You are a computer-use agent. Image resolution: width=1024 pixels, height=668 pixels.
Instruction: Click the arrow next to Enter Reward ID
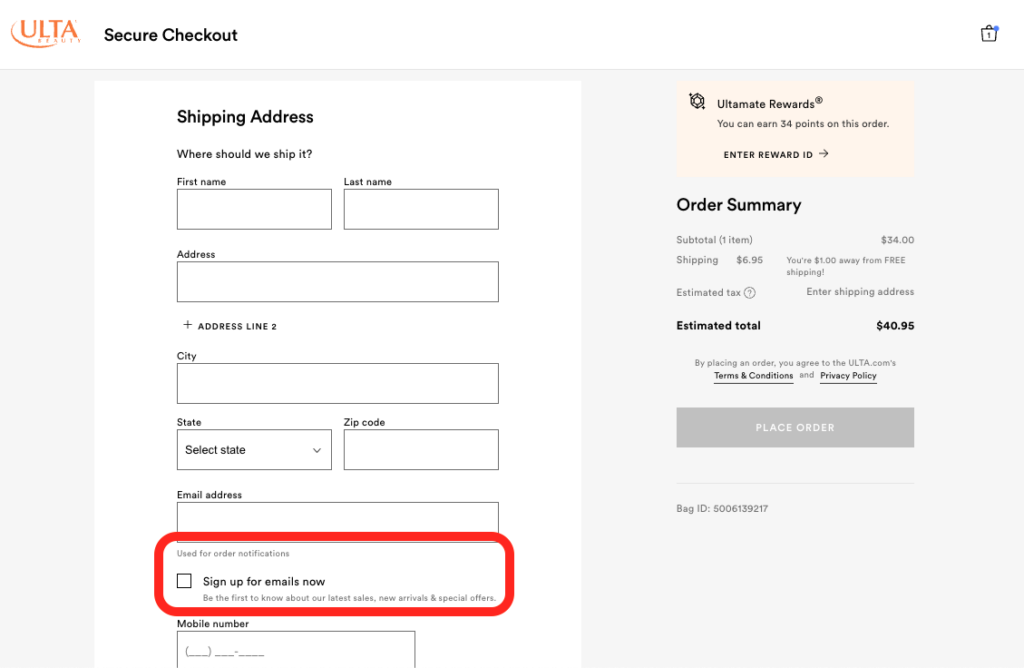coord(823,154)
